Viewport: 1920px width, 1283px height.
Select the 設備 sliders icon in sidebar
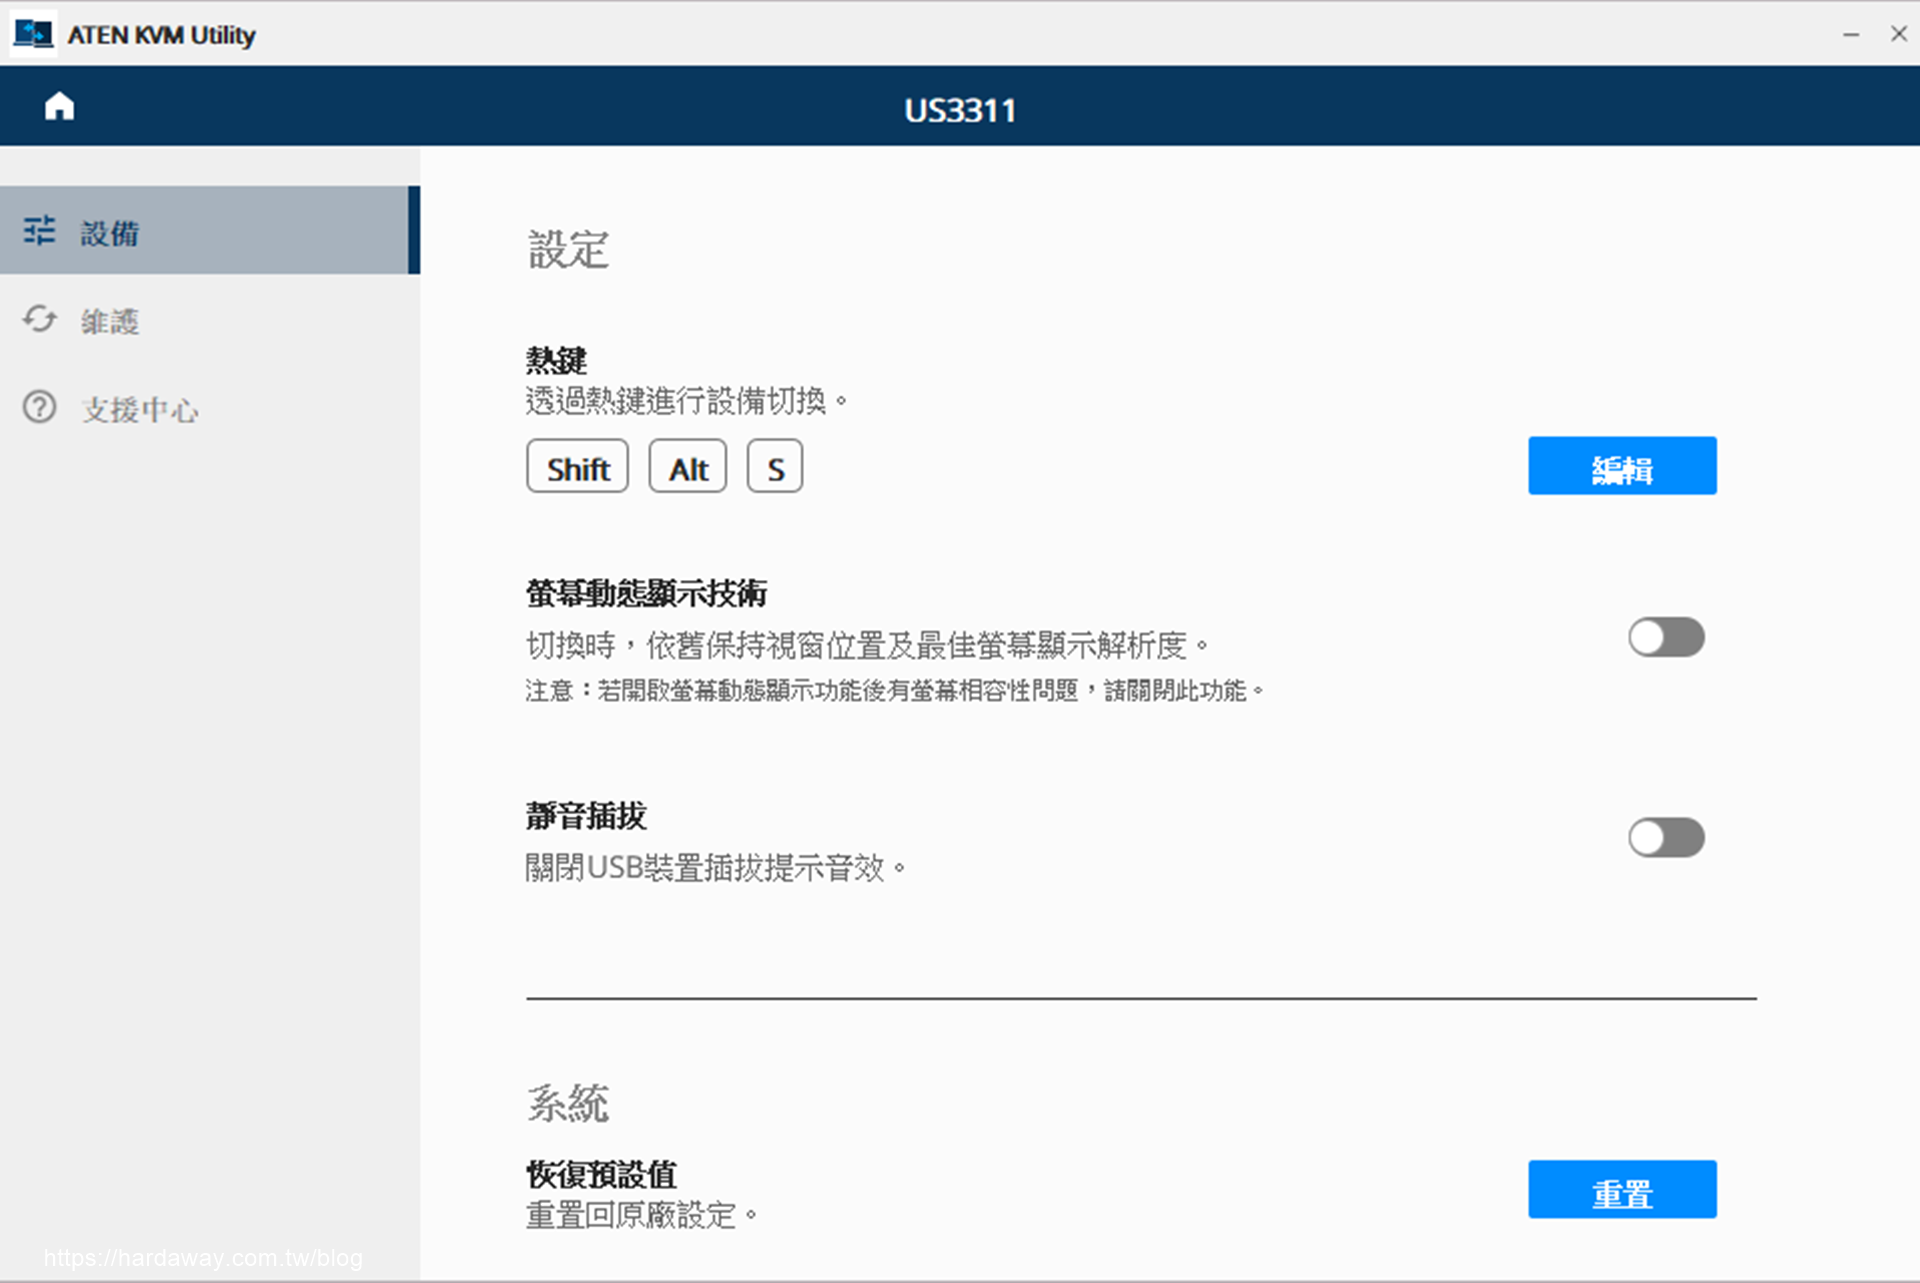coord(40,231)
